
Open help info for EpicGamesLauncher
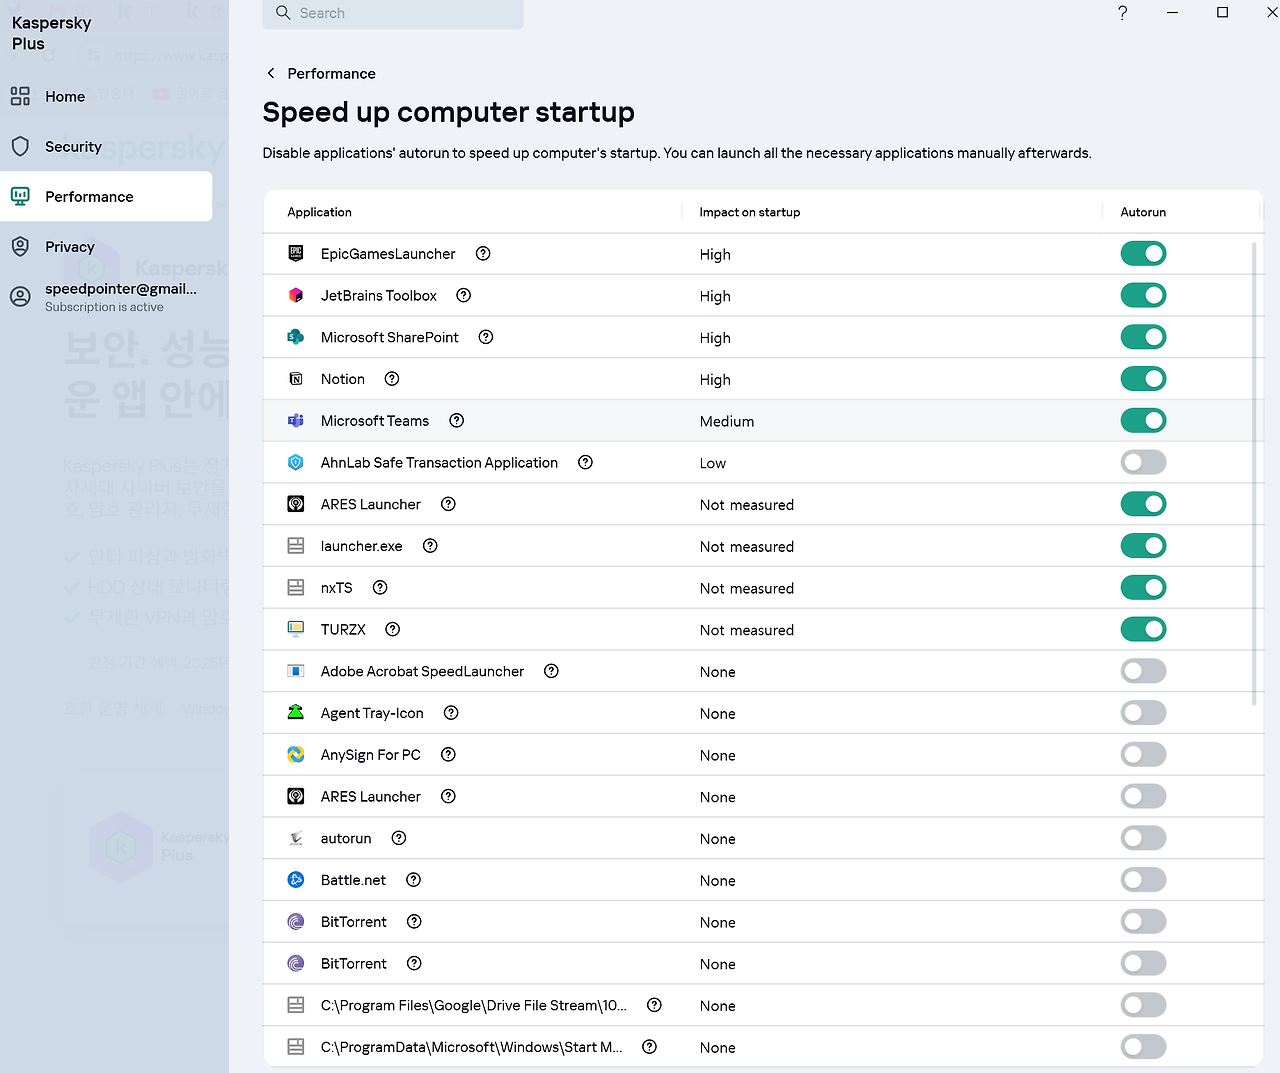483,254
